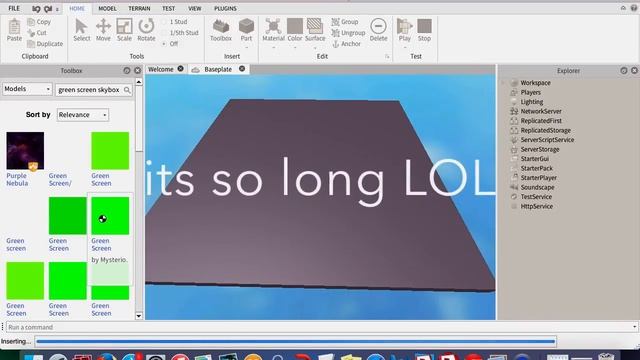Click the Surface tool
Viewport: 640px width, 360px height.
pos(315,30)
